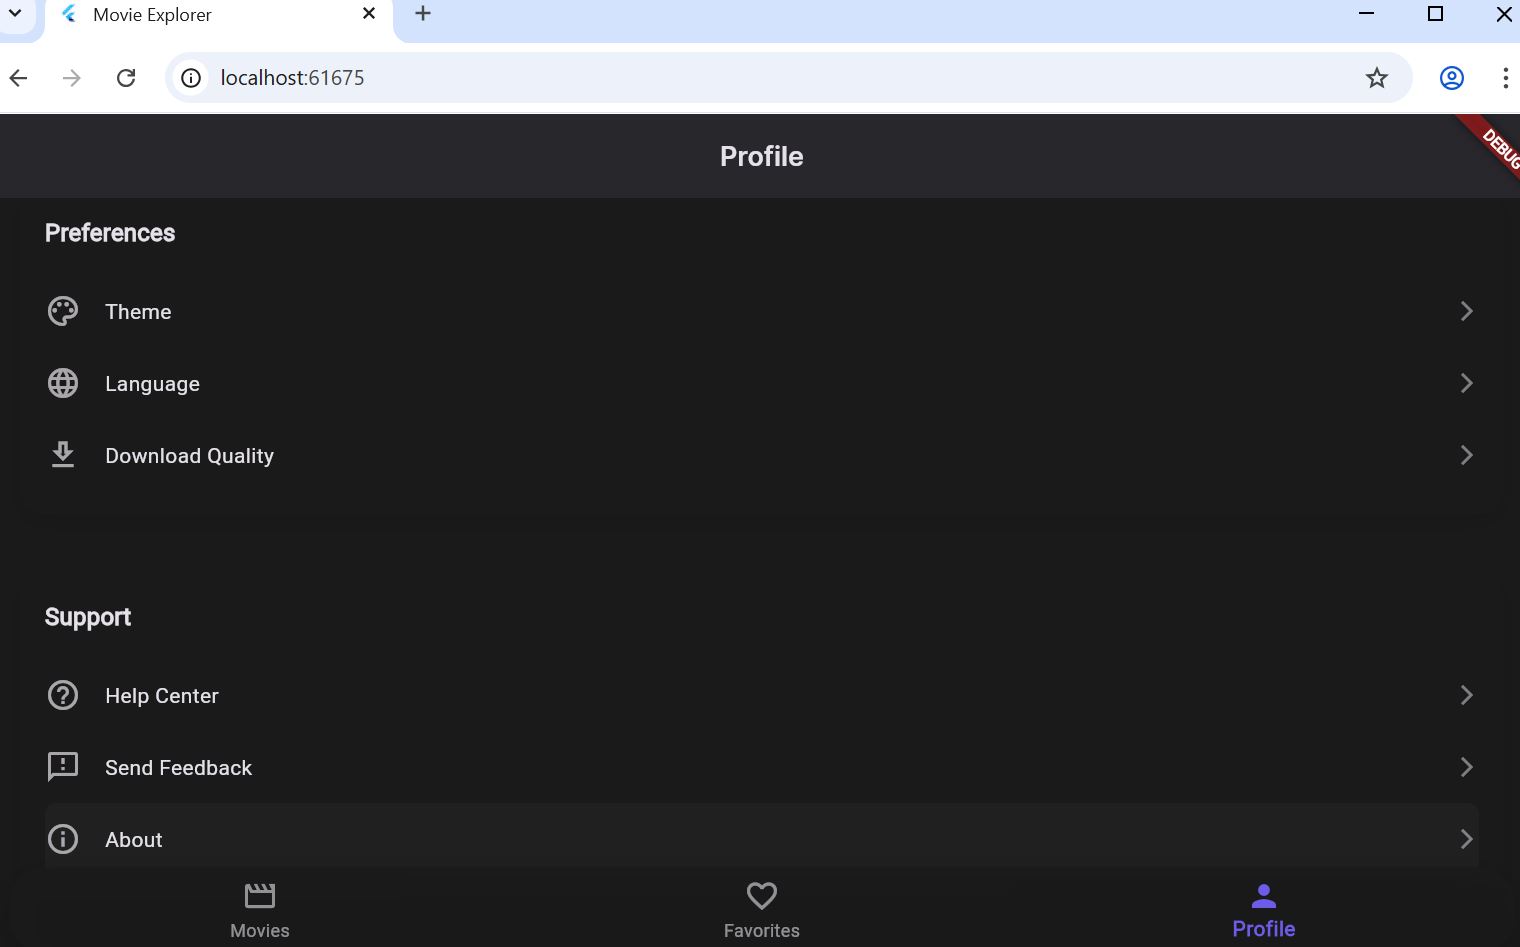Image resolution: width=1520 pixels, height=947 pixels.
Task: Select the Favorites heart icon
Action: click(761, 895)
